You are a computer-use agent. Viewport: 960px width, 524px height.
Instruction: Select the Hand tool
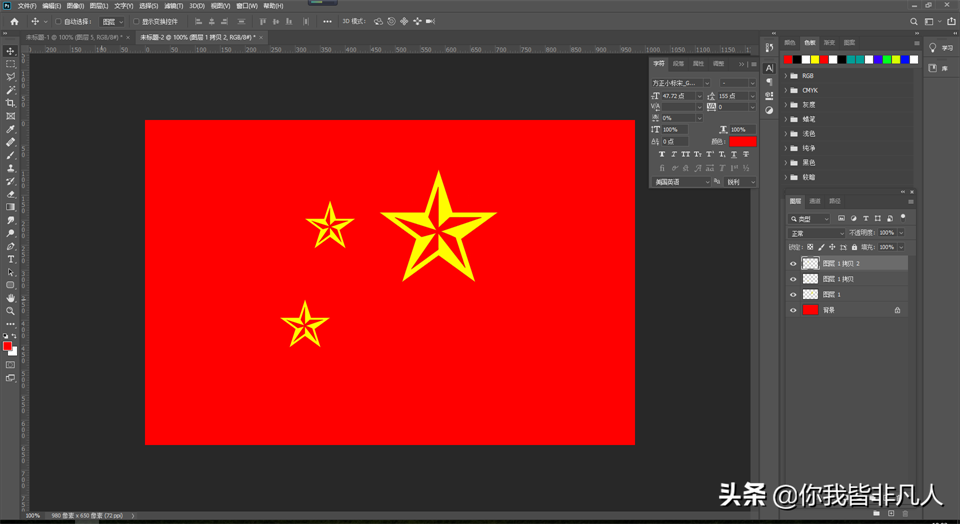click(10, 298)
